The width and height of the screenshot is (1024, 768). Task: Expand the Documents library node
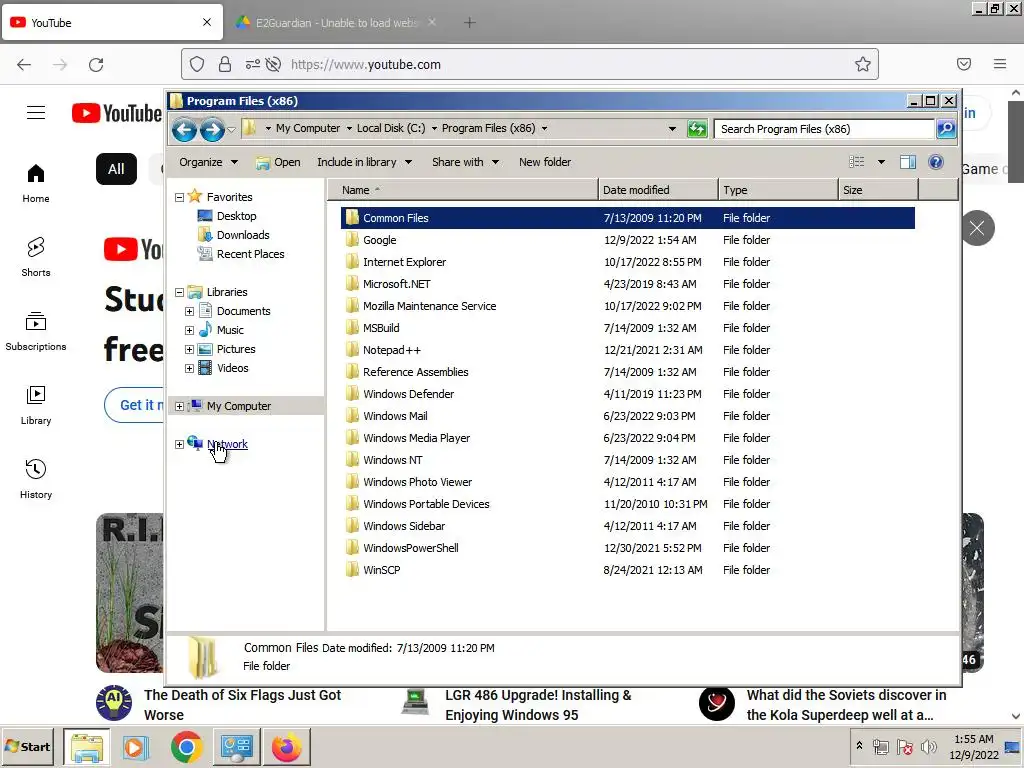[189, 311]
